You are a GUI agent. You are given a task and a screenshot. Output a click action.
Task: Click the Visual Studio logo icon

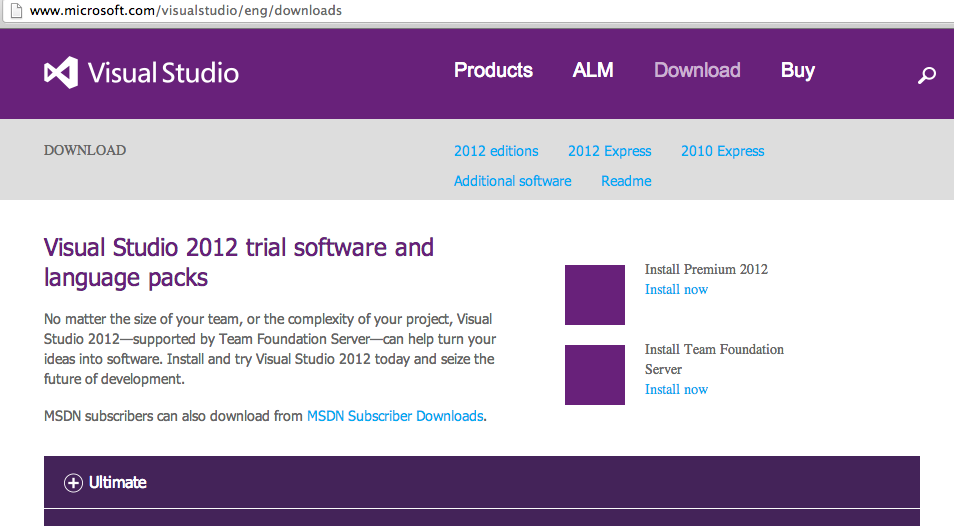point(61,72)
